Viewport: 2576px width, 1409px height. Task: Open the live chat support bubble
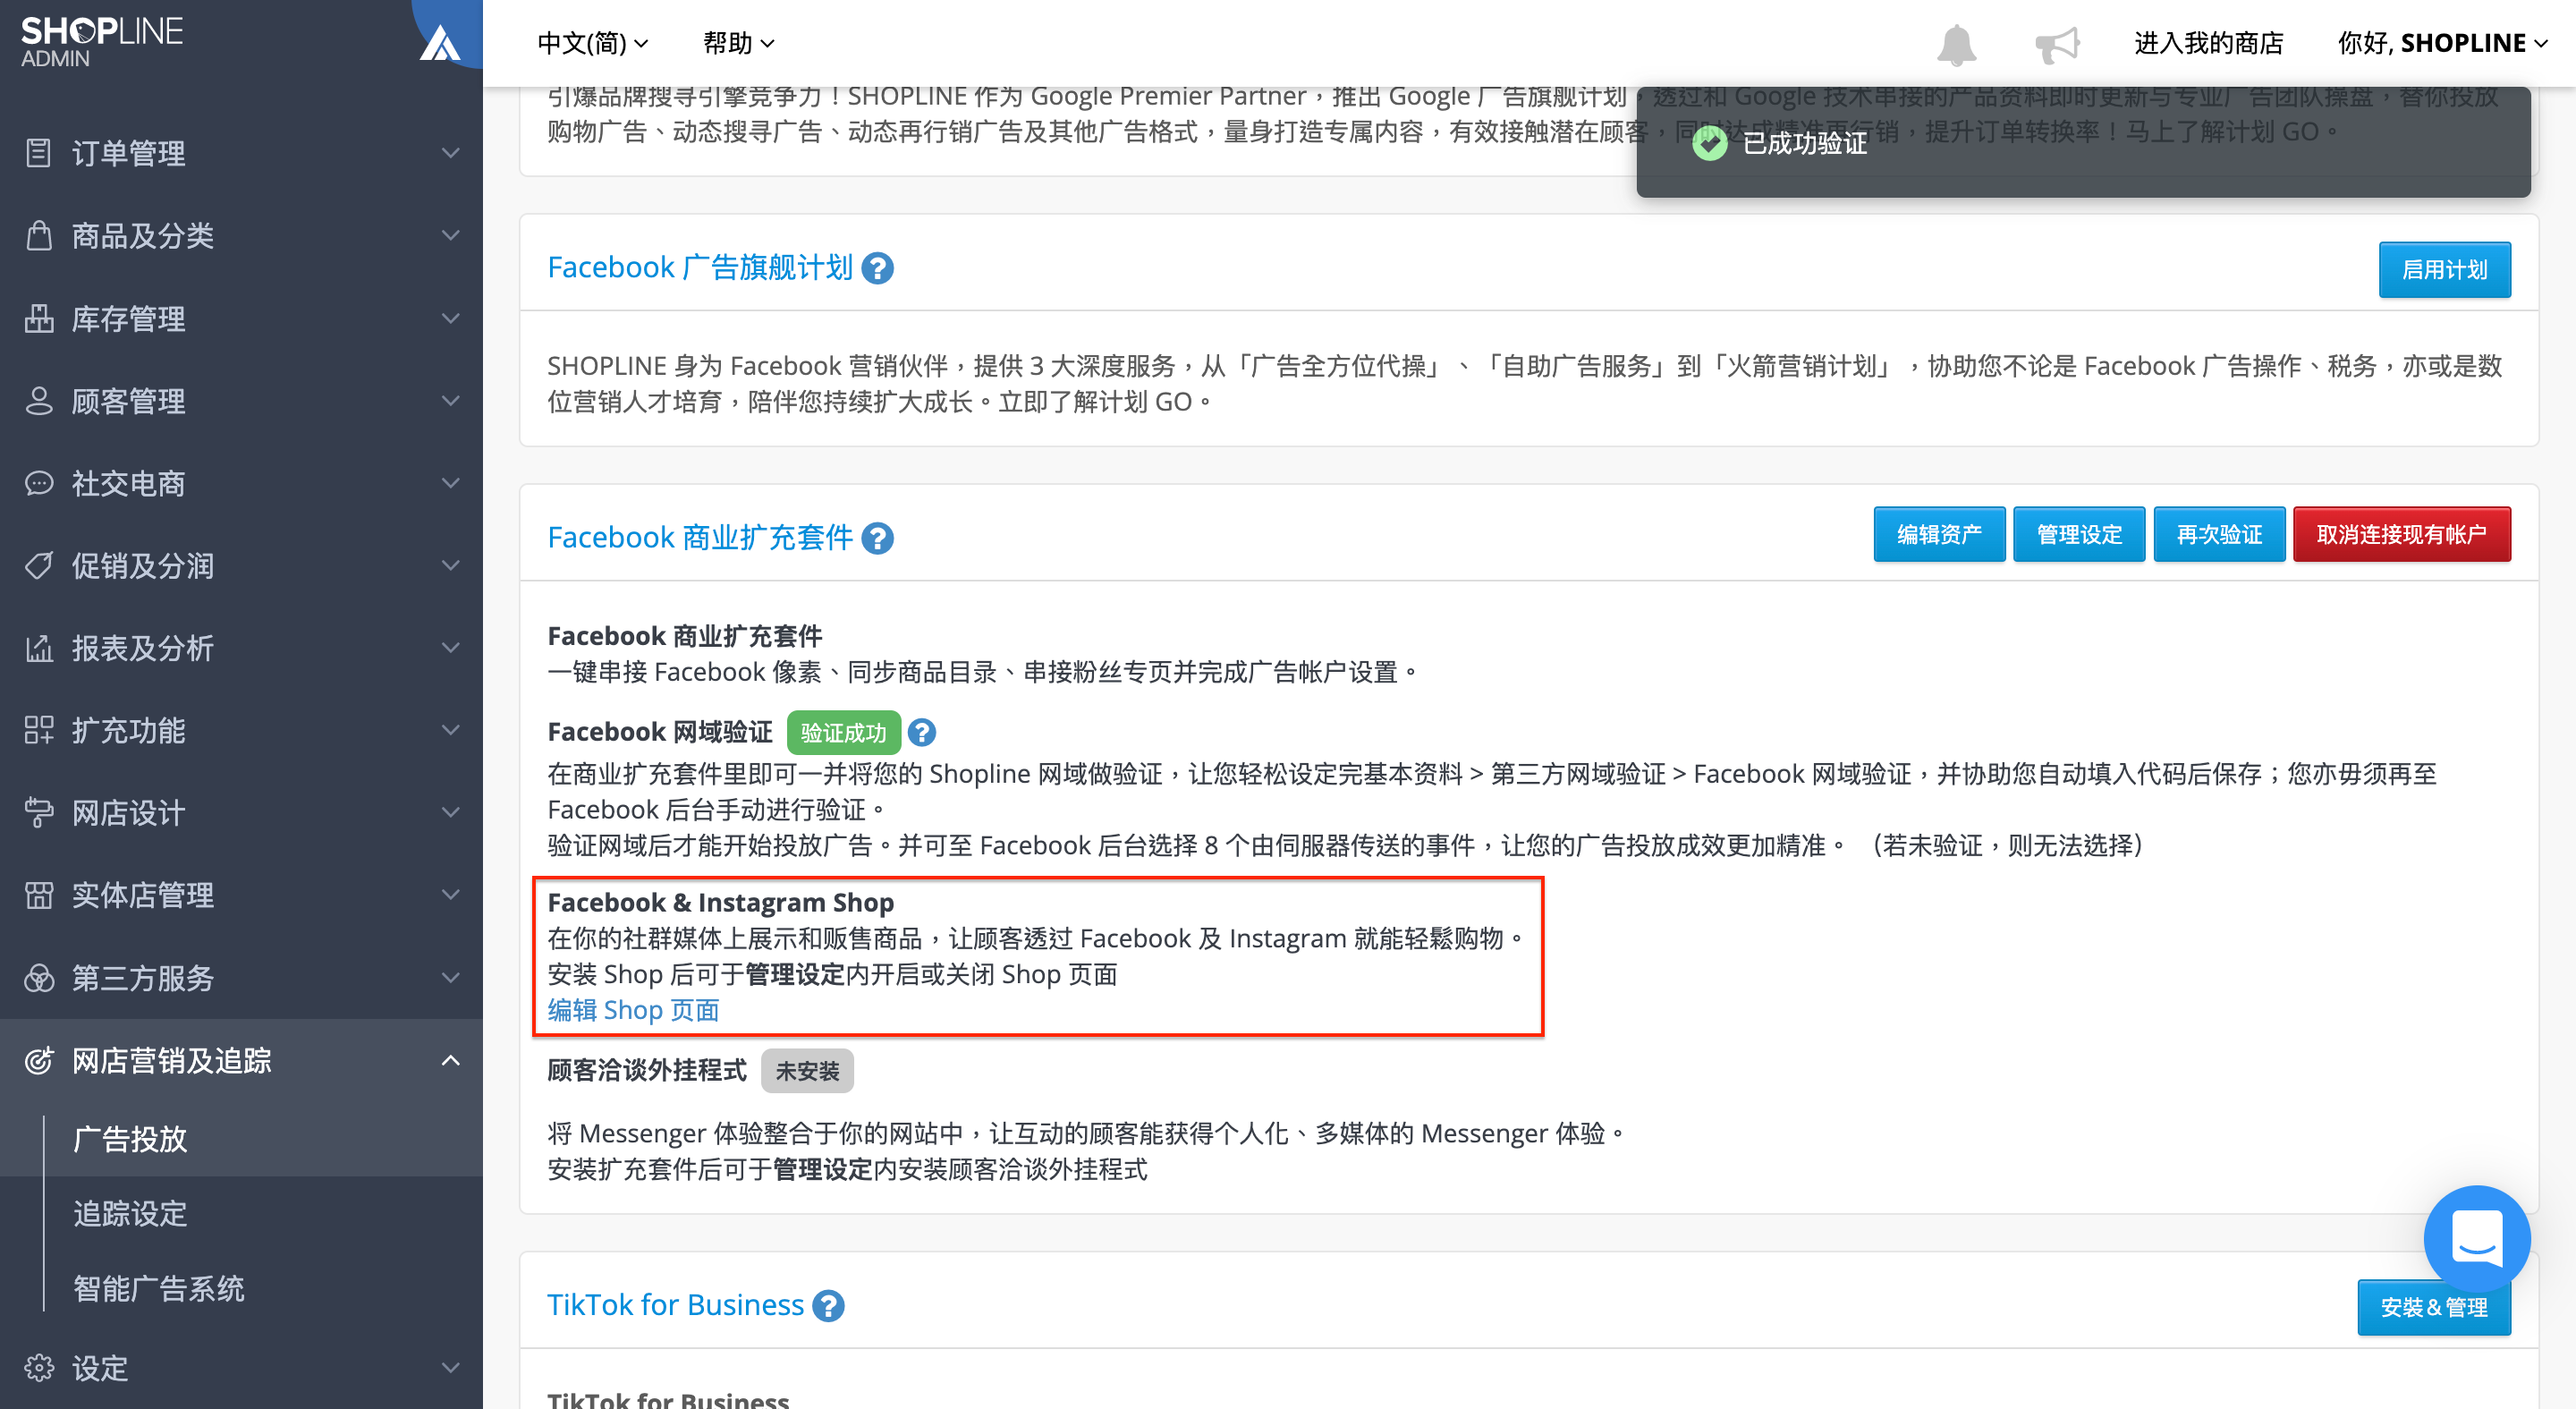(2476, 1238)
